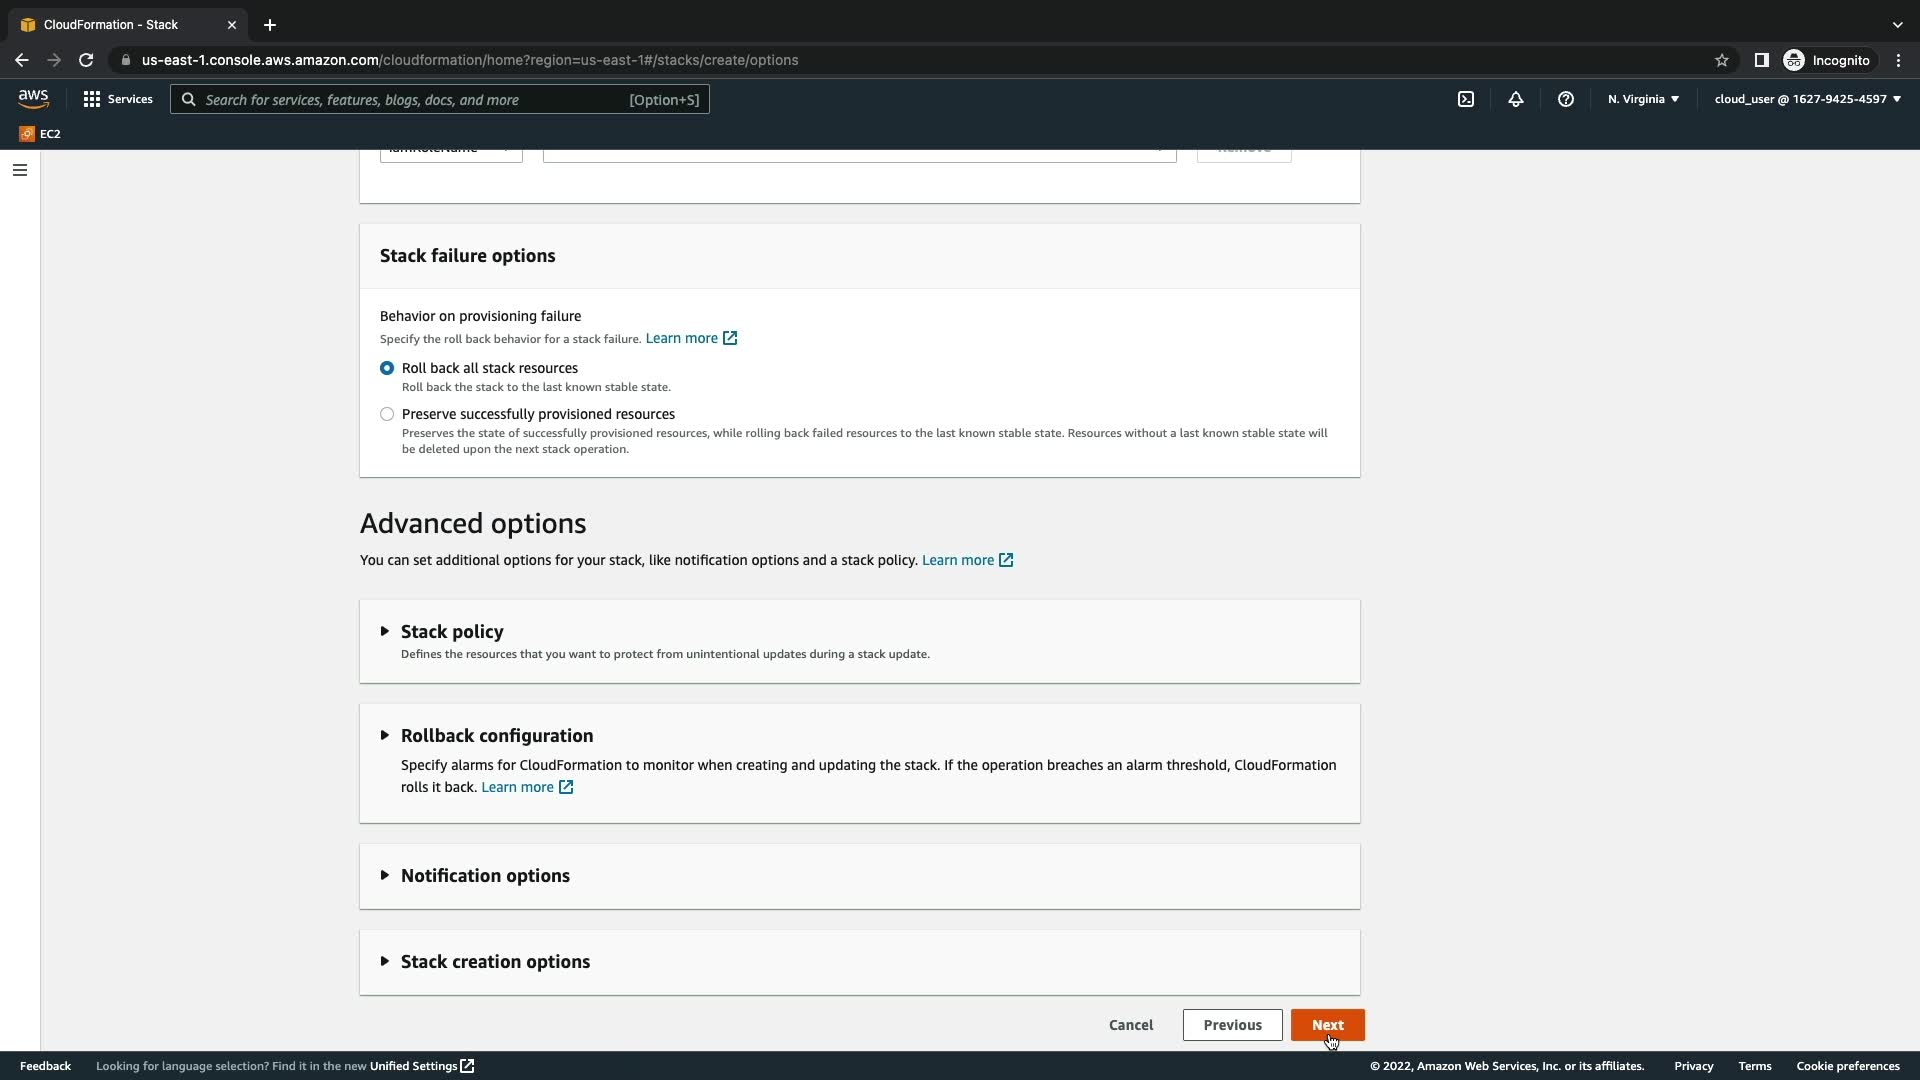This screenshot has width=1920, height=1080.
Task: Toggle the left hamburger navigation menu
Action: [19, 170]
